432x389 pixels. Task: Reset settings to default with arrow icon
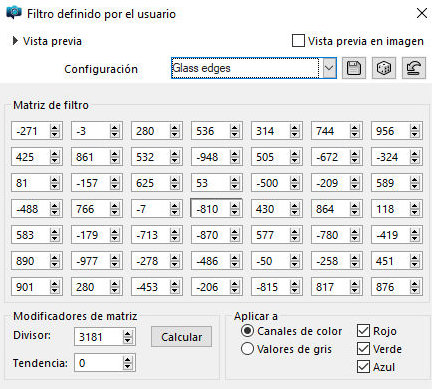[414, 68]
